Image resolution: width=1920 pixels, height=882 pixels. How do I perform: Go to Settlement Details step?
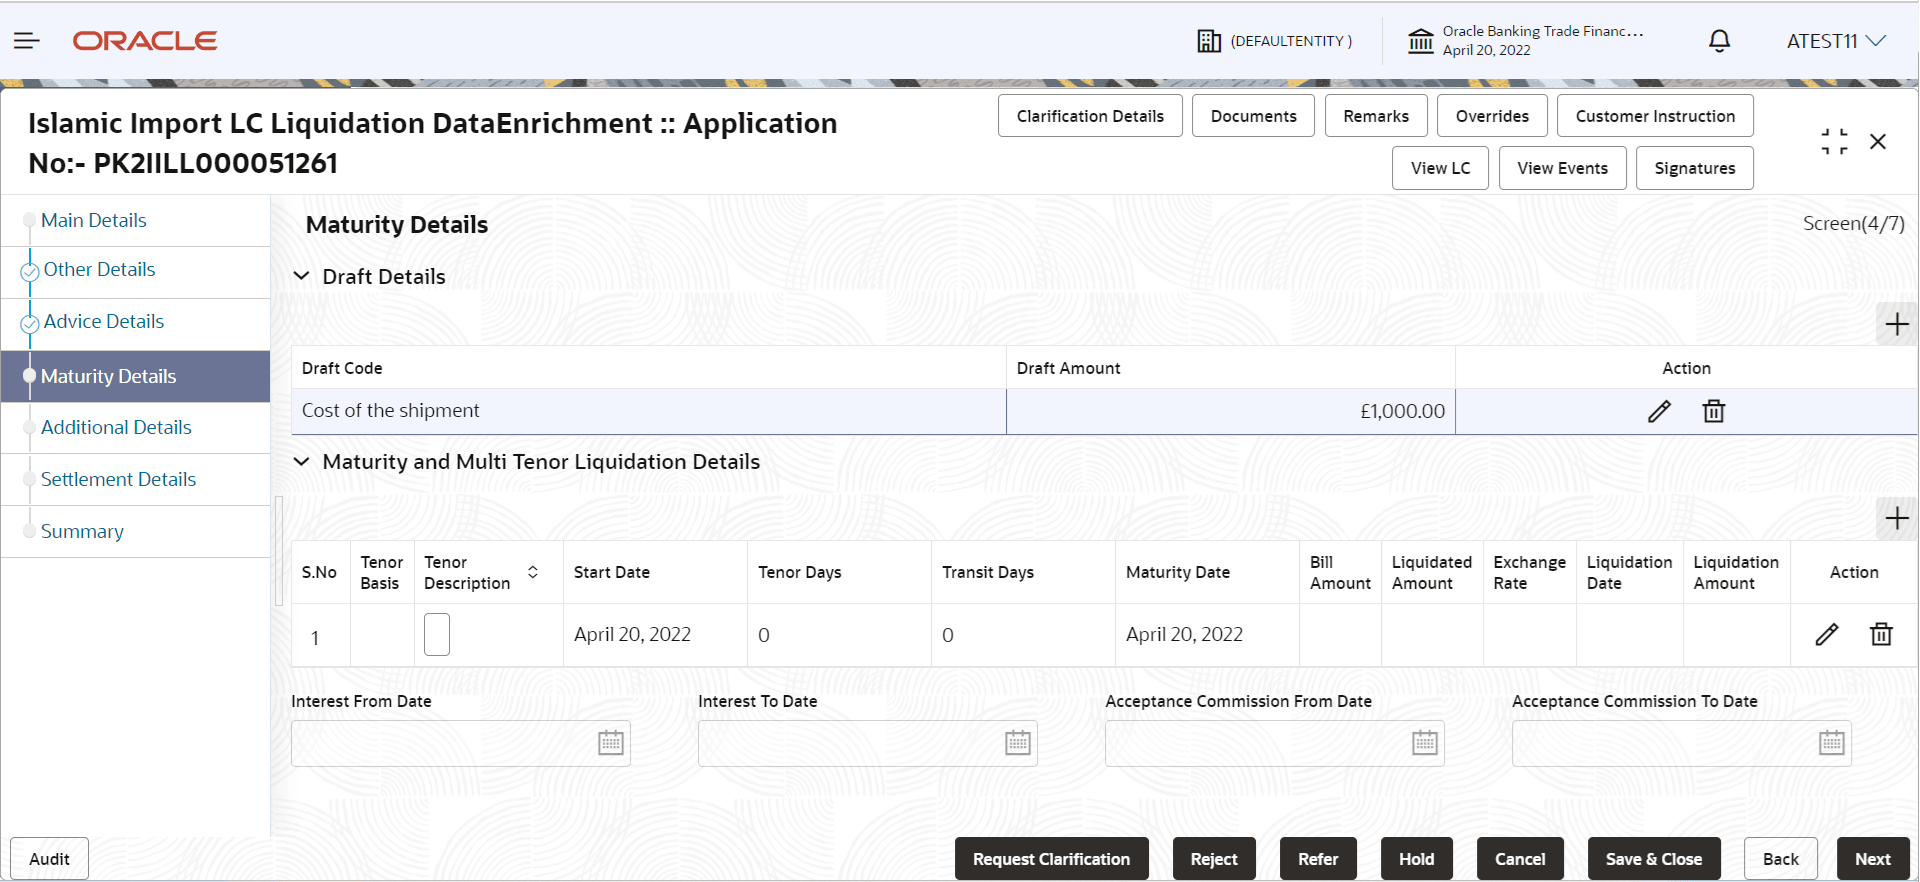click(x=118, y=479)
